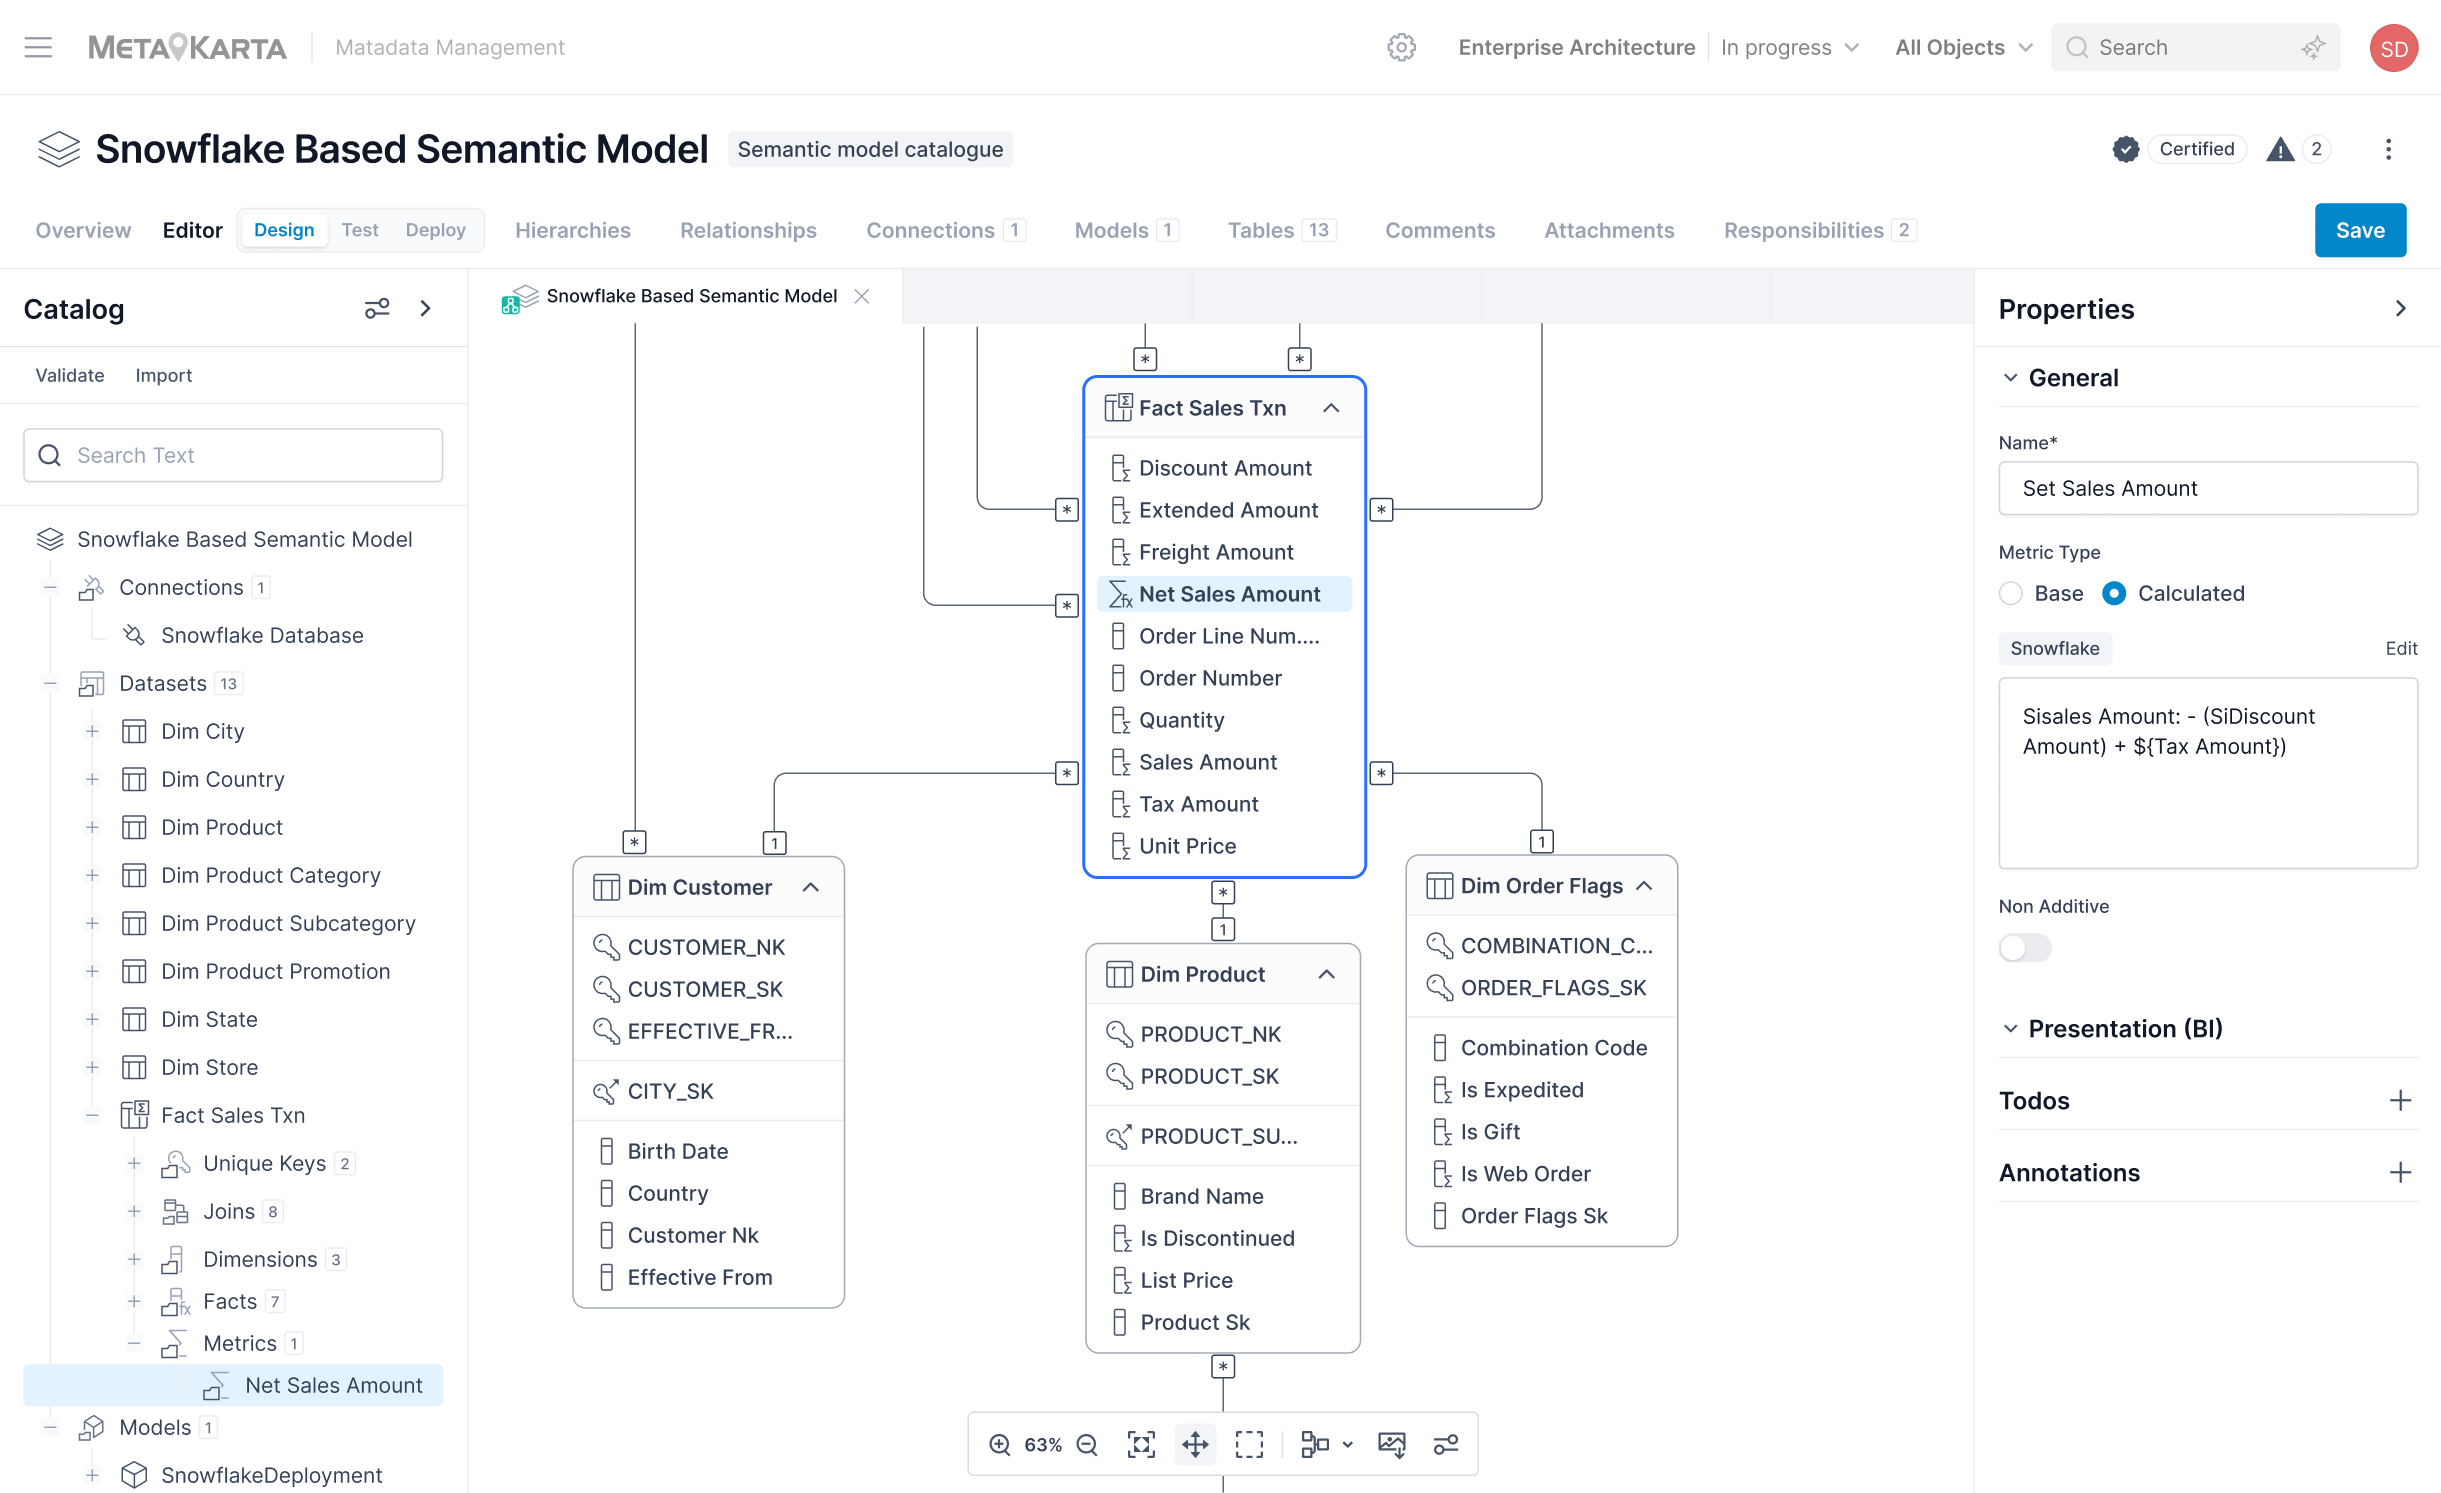The image size is (2441, 1493).
Task: Open the In progress status dropdown
Action: [x=1789, y=47]
